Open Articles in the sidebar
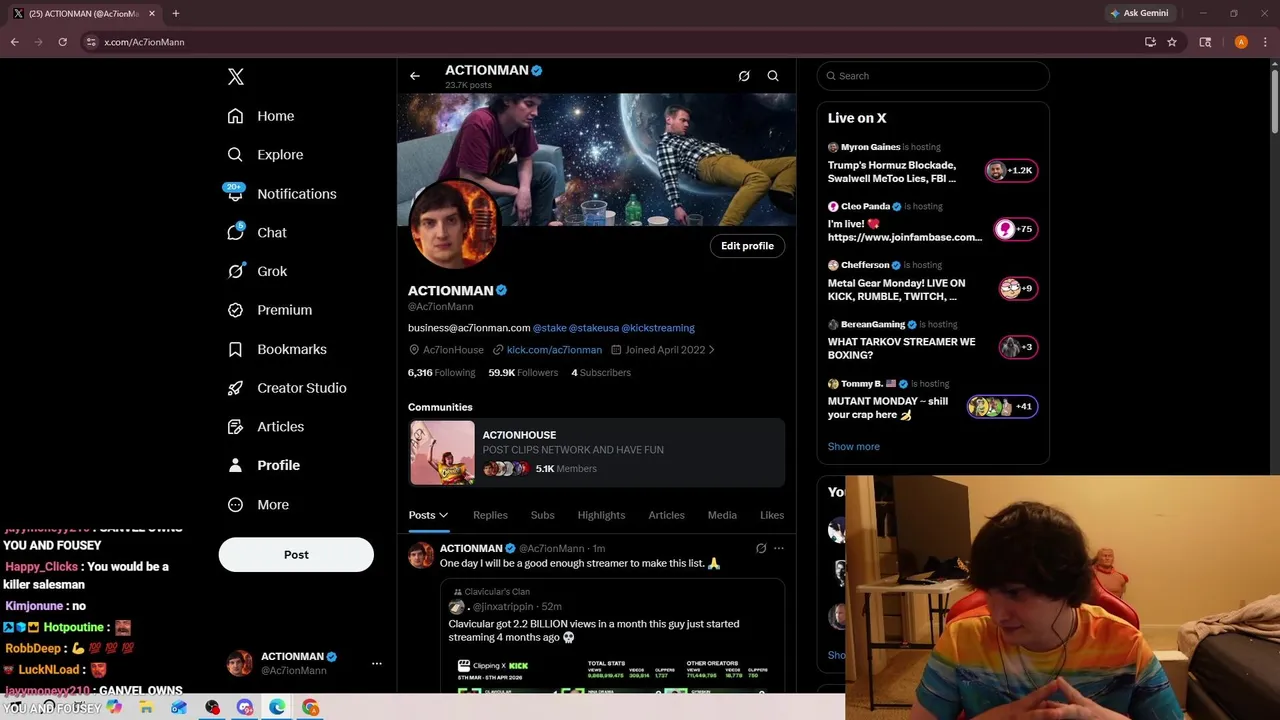 (x=266, y=426)
